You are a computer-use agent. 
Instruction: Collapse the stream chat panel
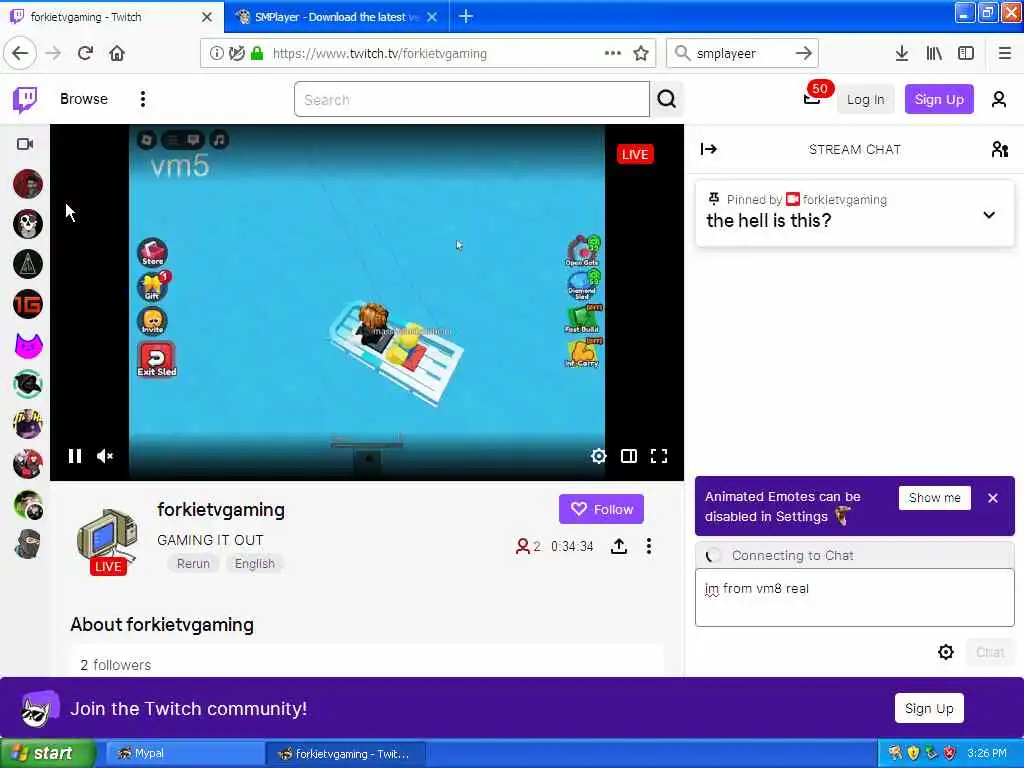(709, 150)
